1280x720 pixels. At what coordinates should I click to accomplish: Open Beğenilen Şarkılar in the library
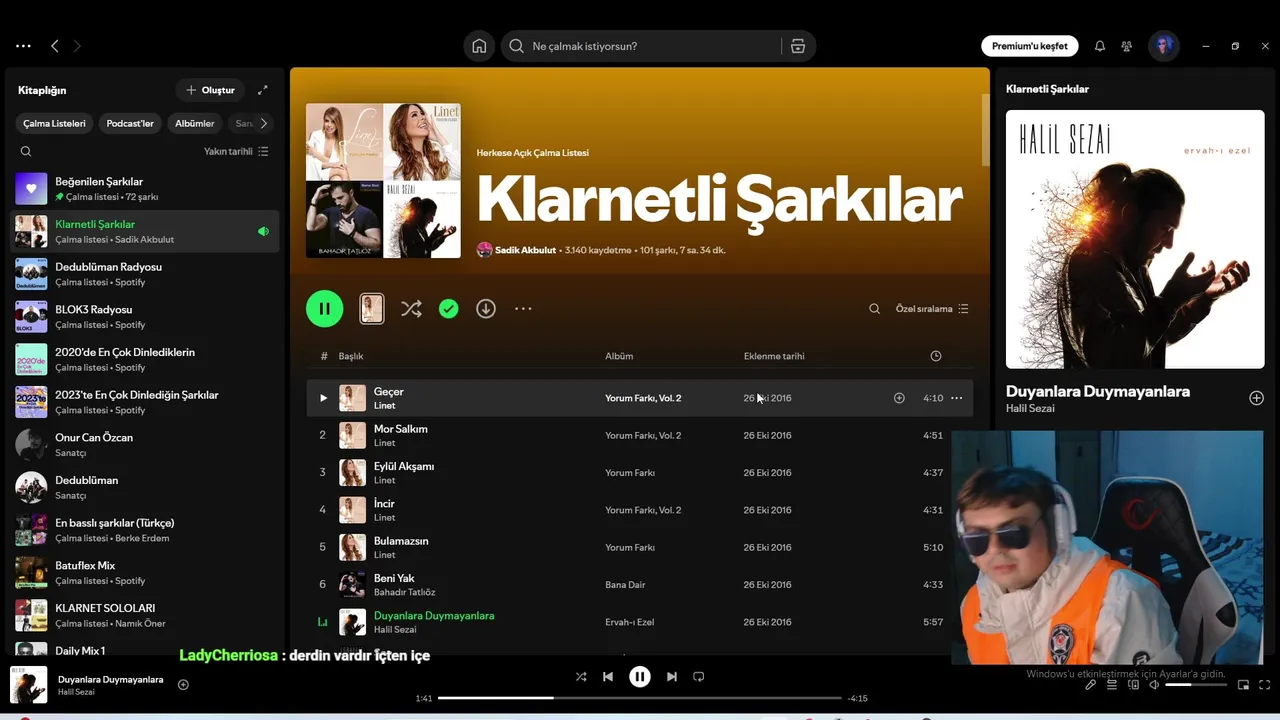145,188
